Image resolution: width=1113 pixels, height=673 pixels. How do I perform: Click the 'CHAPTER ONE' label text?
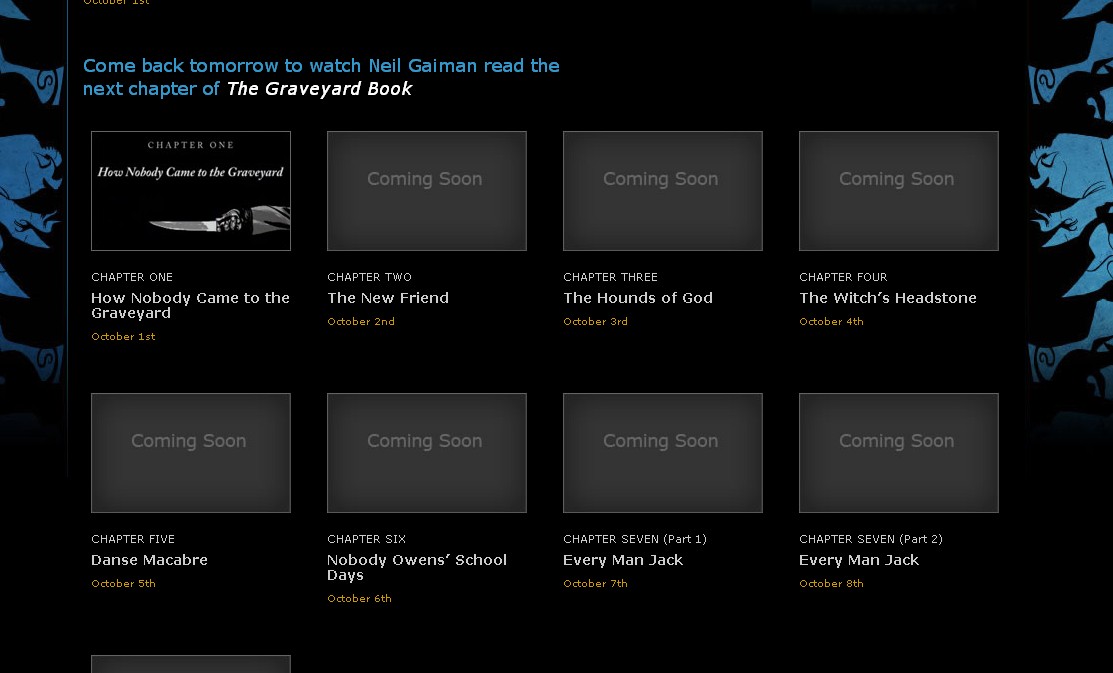(132, 277)
